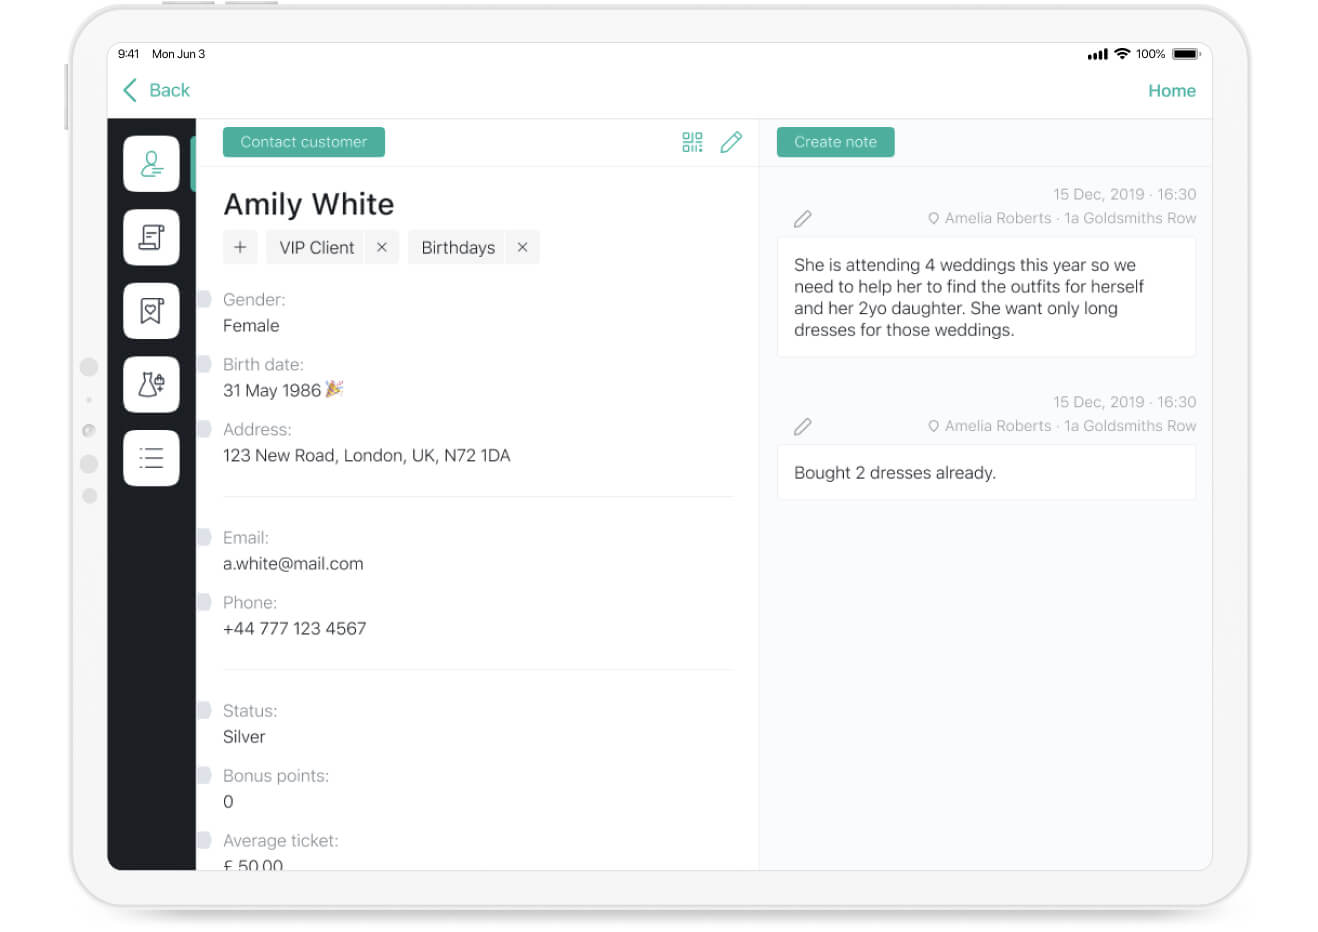The height and width of the screenshot is (932, 1318).
Task: Select the Birthdays tag
Action: click(458, 247)
